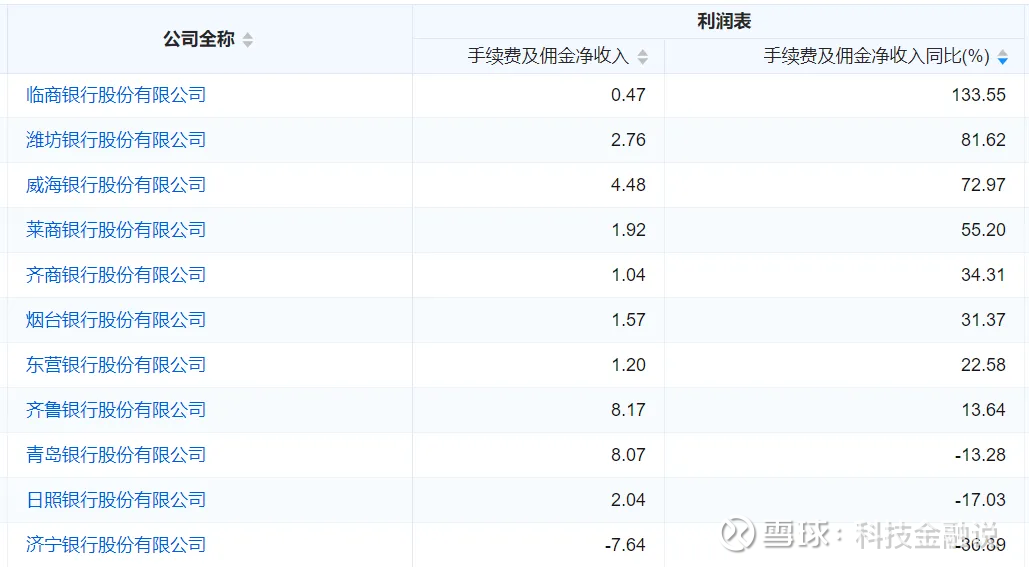Viewport: 1029px width, 567px height.
Task: Open 临商银行股份有限公司 link
Action: pyautogui.click(x=116, y=95)
